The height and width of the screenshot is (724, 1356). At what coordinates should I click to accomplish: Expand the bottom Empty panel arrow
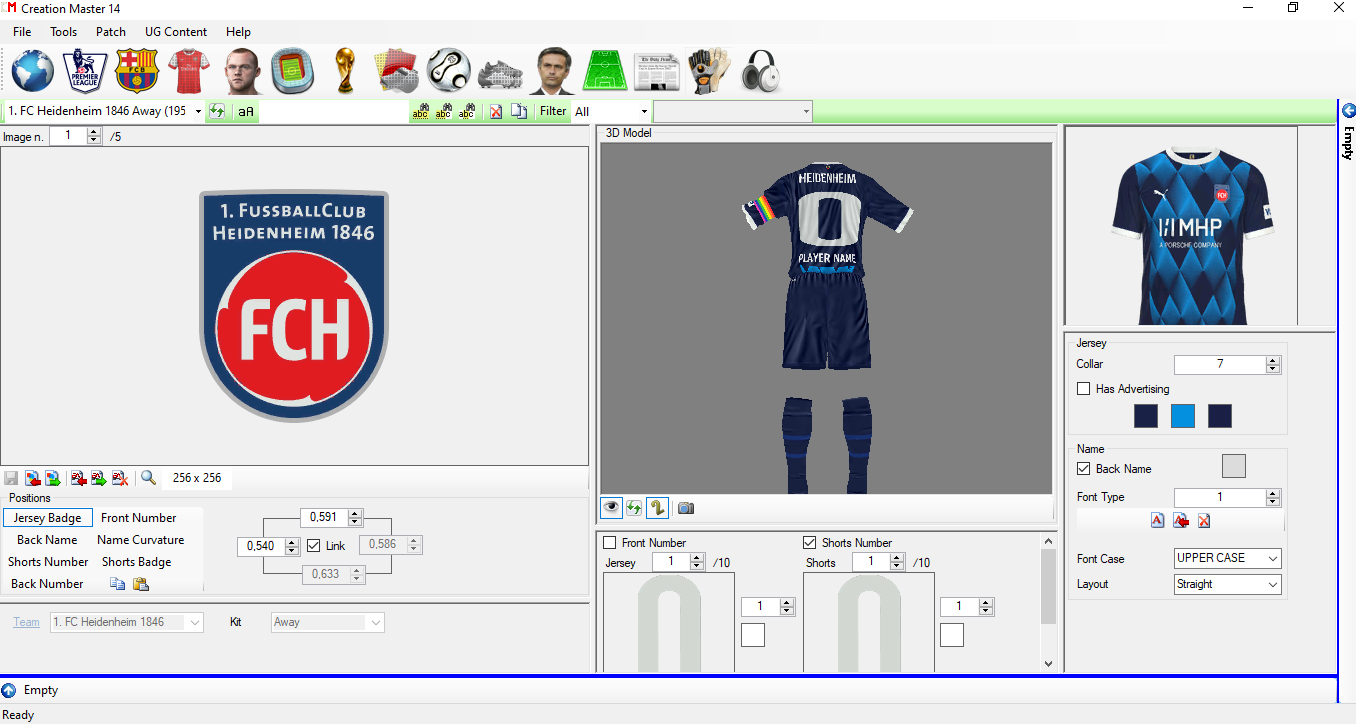pyautogui.click(x=9, y=690)
